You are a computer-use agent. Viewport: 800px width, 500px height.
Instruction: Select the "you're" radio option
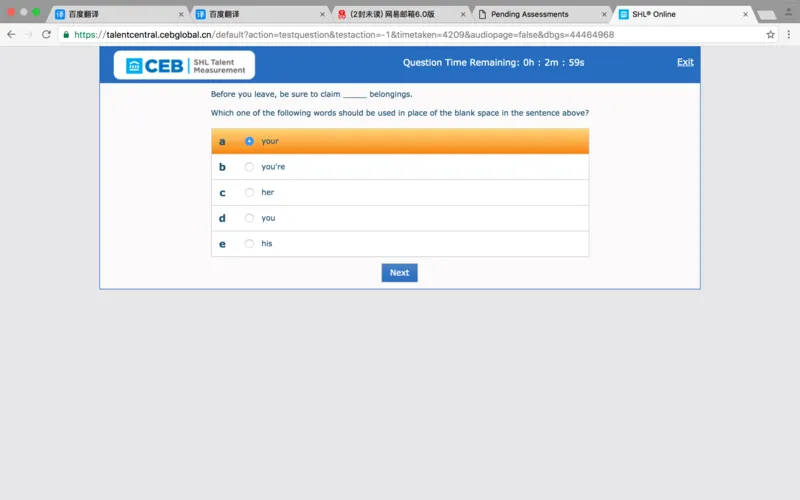click(249, 167)
